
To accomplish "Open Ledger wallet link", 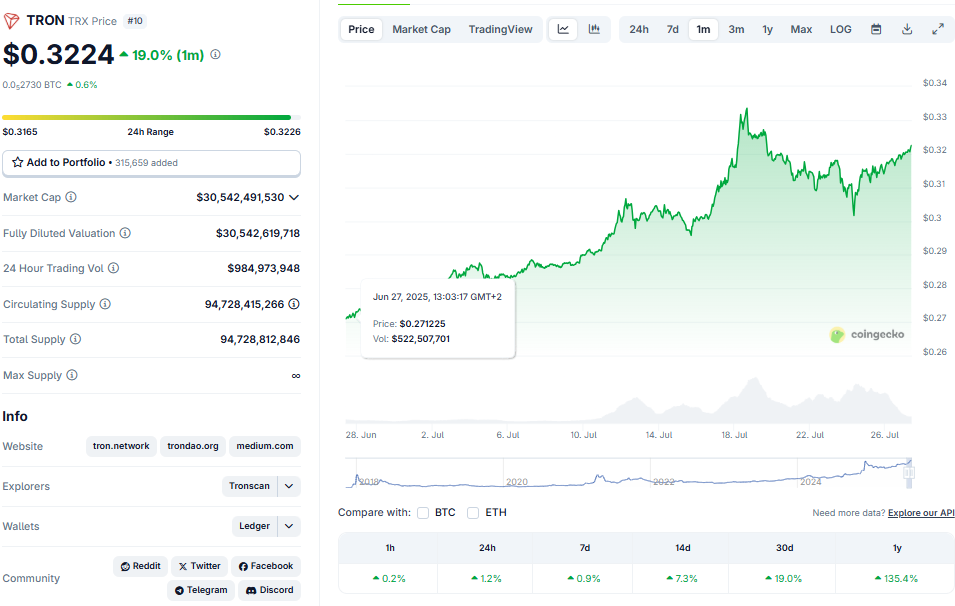I will coord(255,526).
